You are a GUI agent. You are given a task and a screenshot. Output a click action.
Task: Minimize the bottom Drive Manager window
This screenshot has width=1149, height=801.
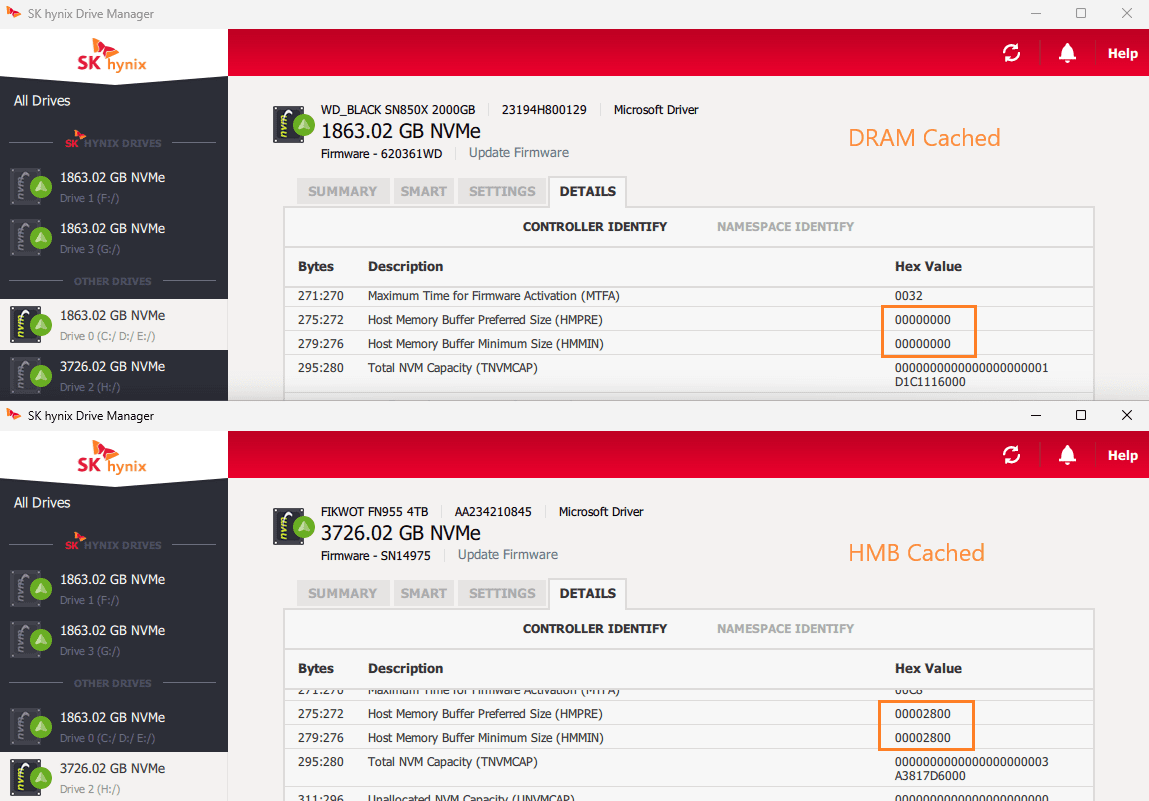tap(1035, 415)
